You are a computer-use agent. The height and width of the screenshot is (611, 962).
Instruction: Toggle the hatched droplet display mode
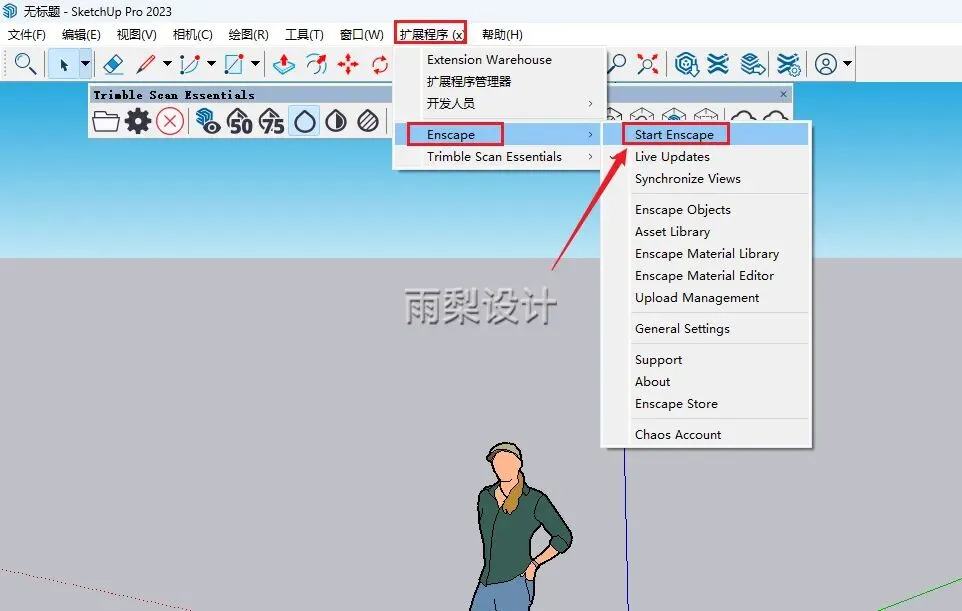tap(368, 121)
